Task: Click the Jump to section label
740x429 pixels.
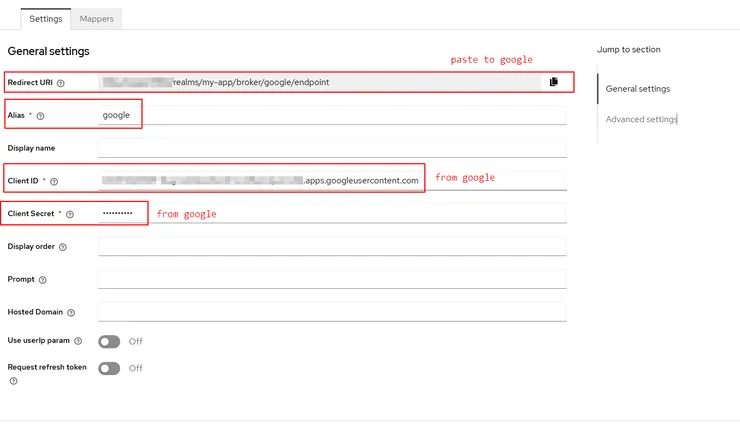Action: point(629,50)
